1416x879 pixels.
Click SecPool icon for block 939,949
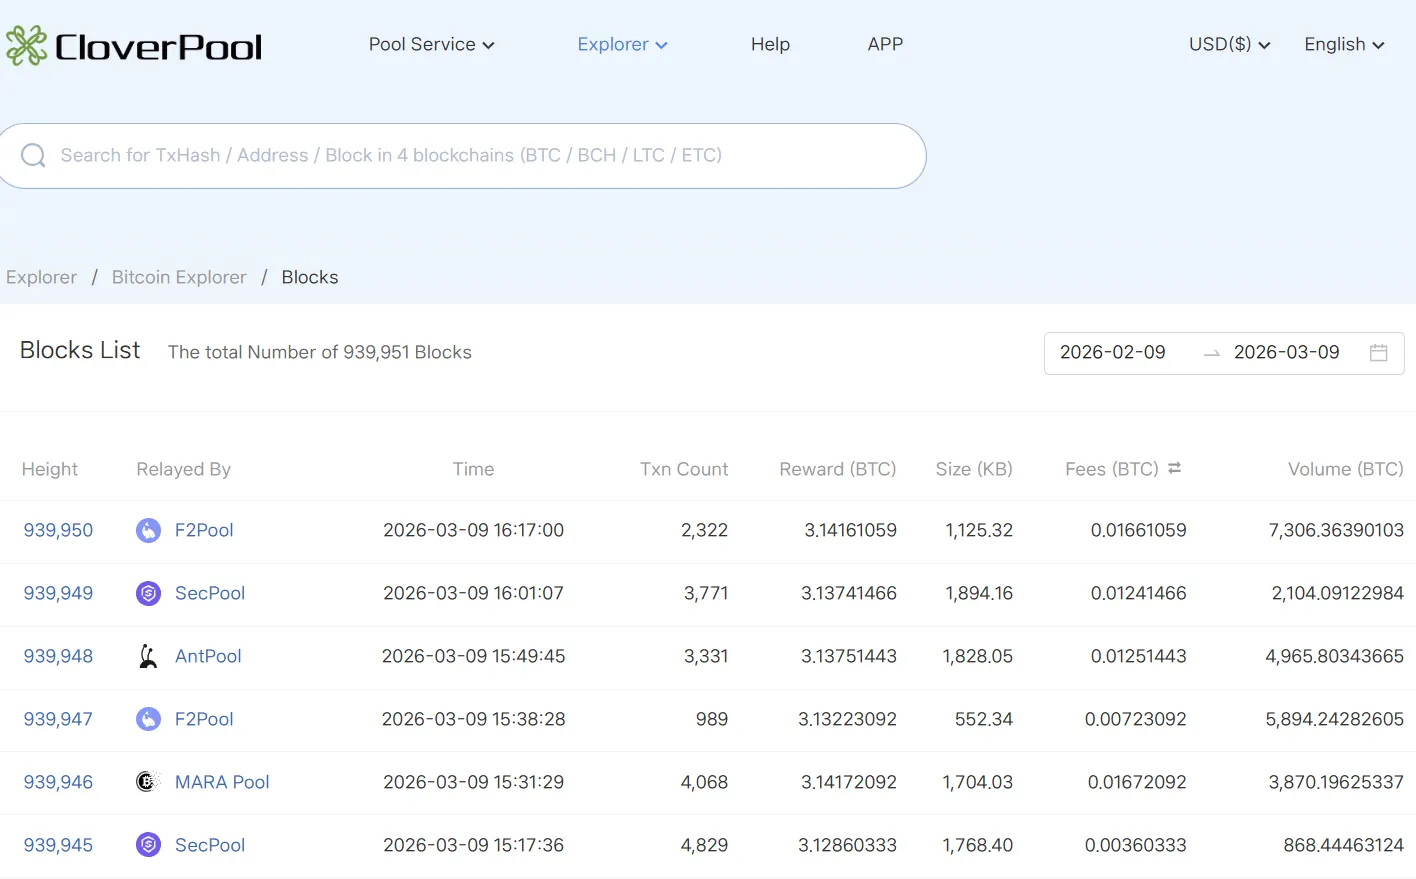[x=148, y=594]
